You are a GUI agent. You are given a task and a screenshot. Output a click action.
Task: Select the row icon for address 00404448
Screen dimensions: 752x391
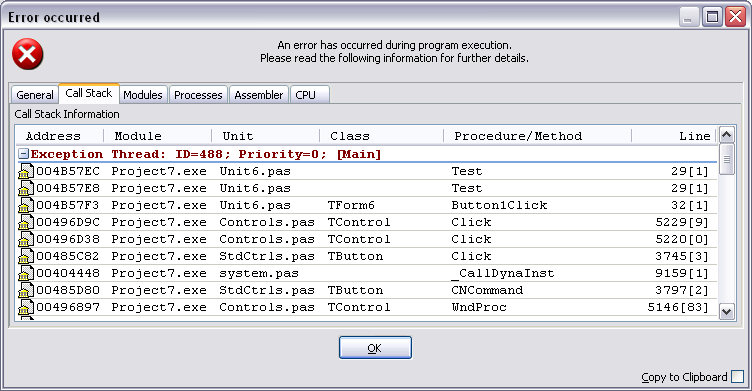click(26, 273)
